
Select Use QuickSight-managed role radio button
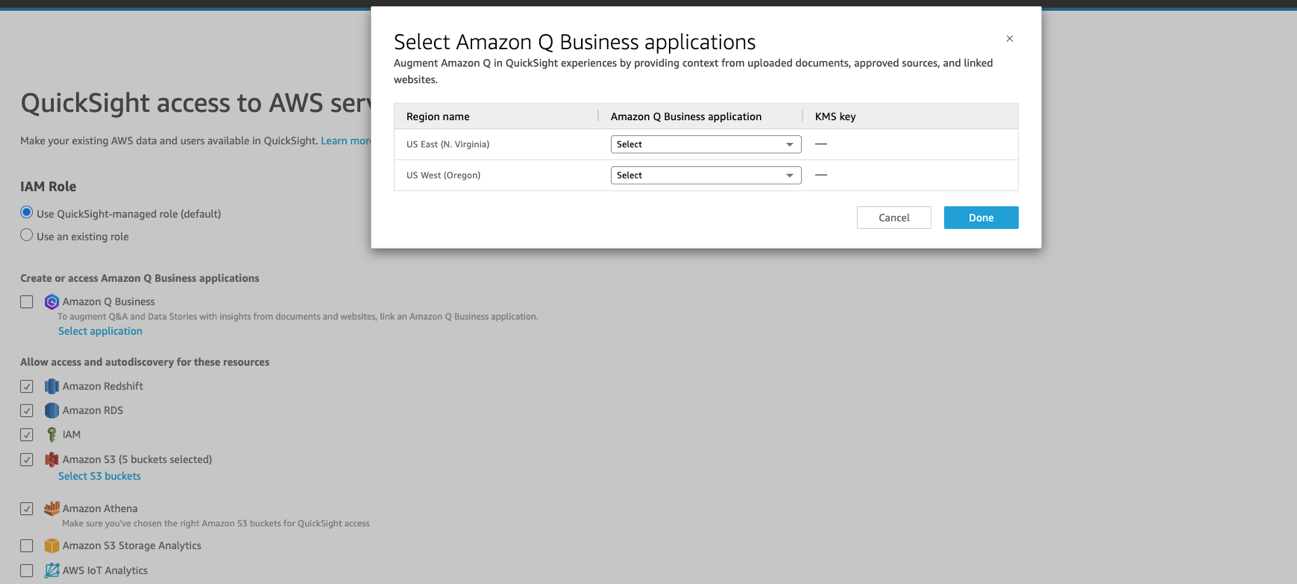coord(27,212)
